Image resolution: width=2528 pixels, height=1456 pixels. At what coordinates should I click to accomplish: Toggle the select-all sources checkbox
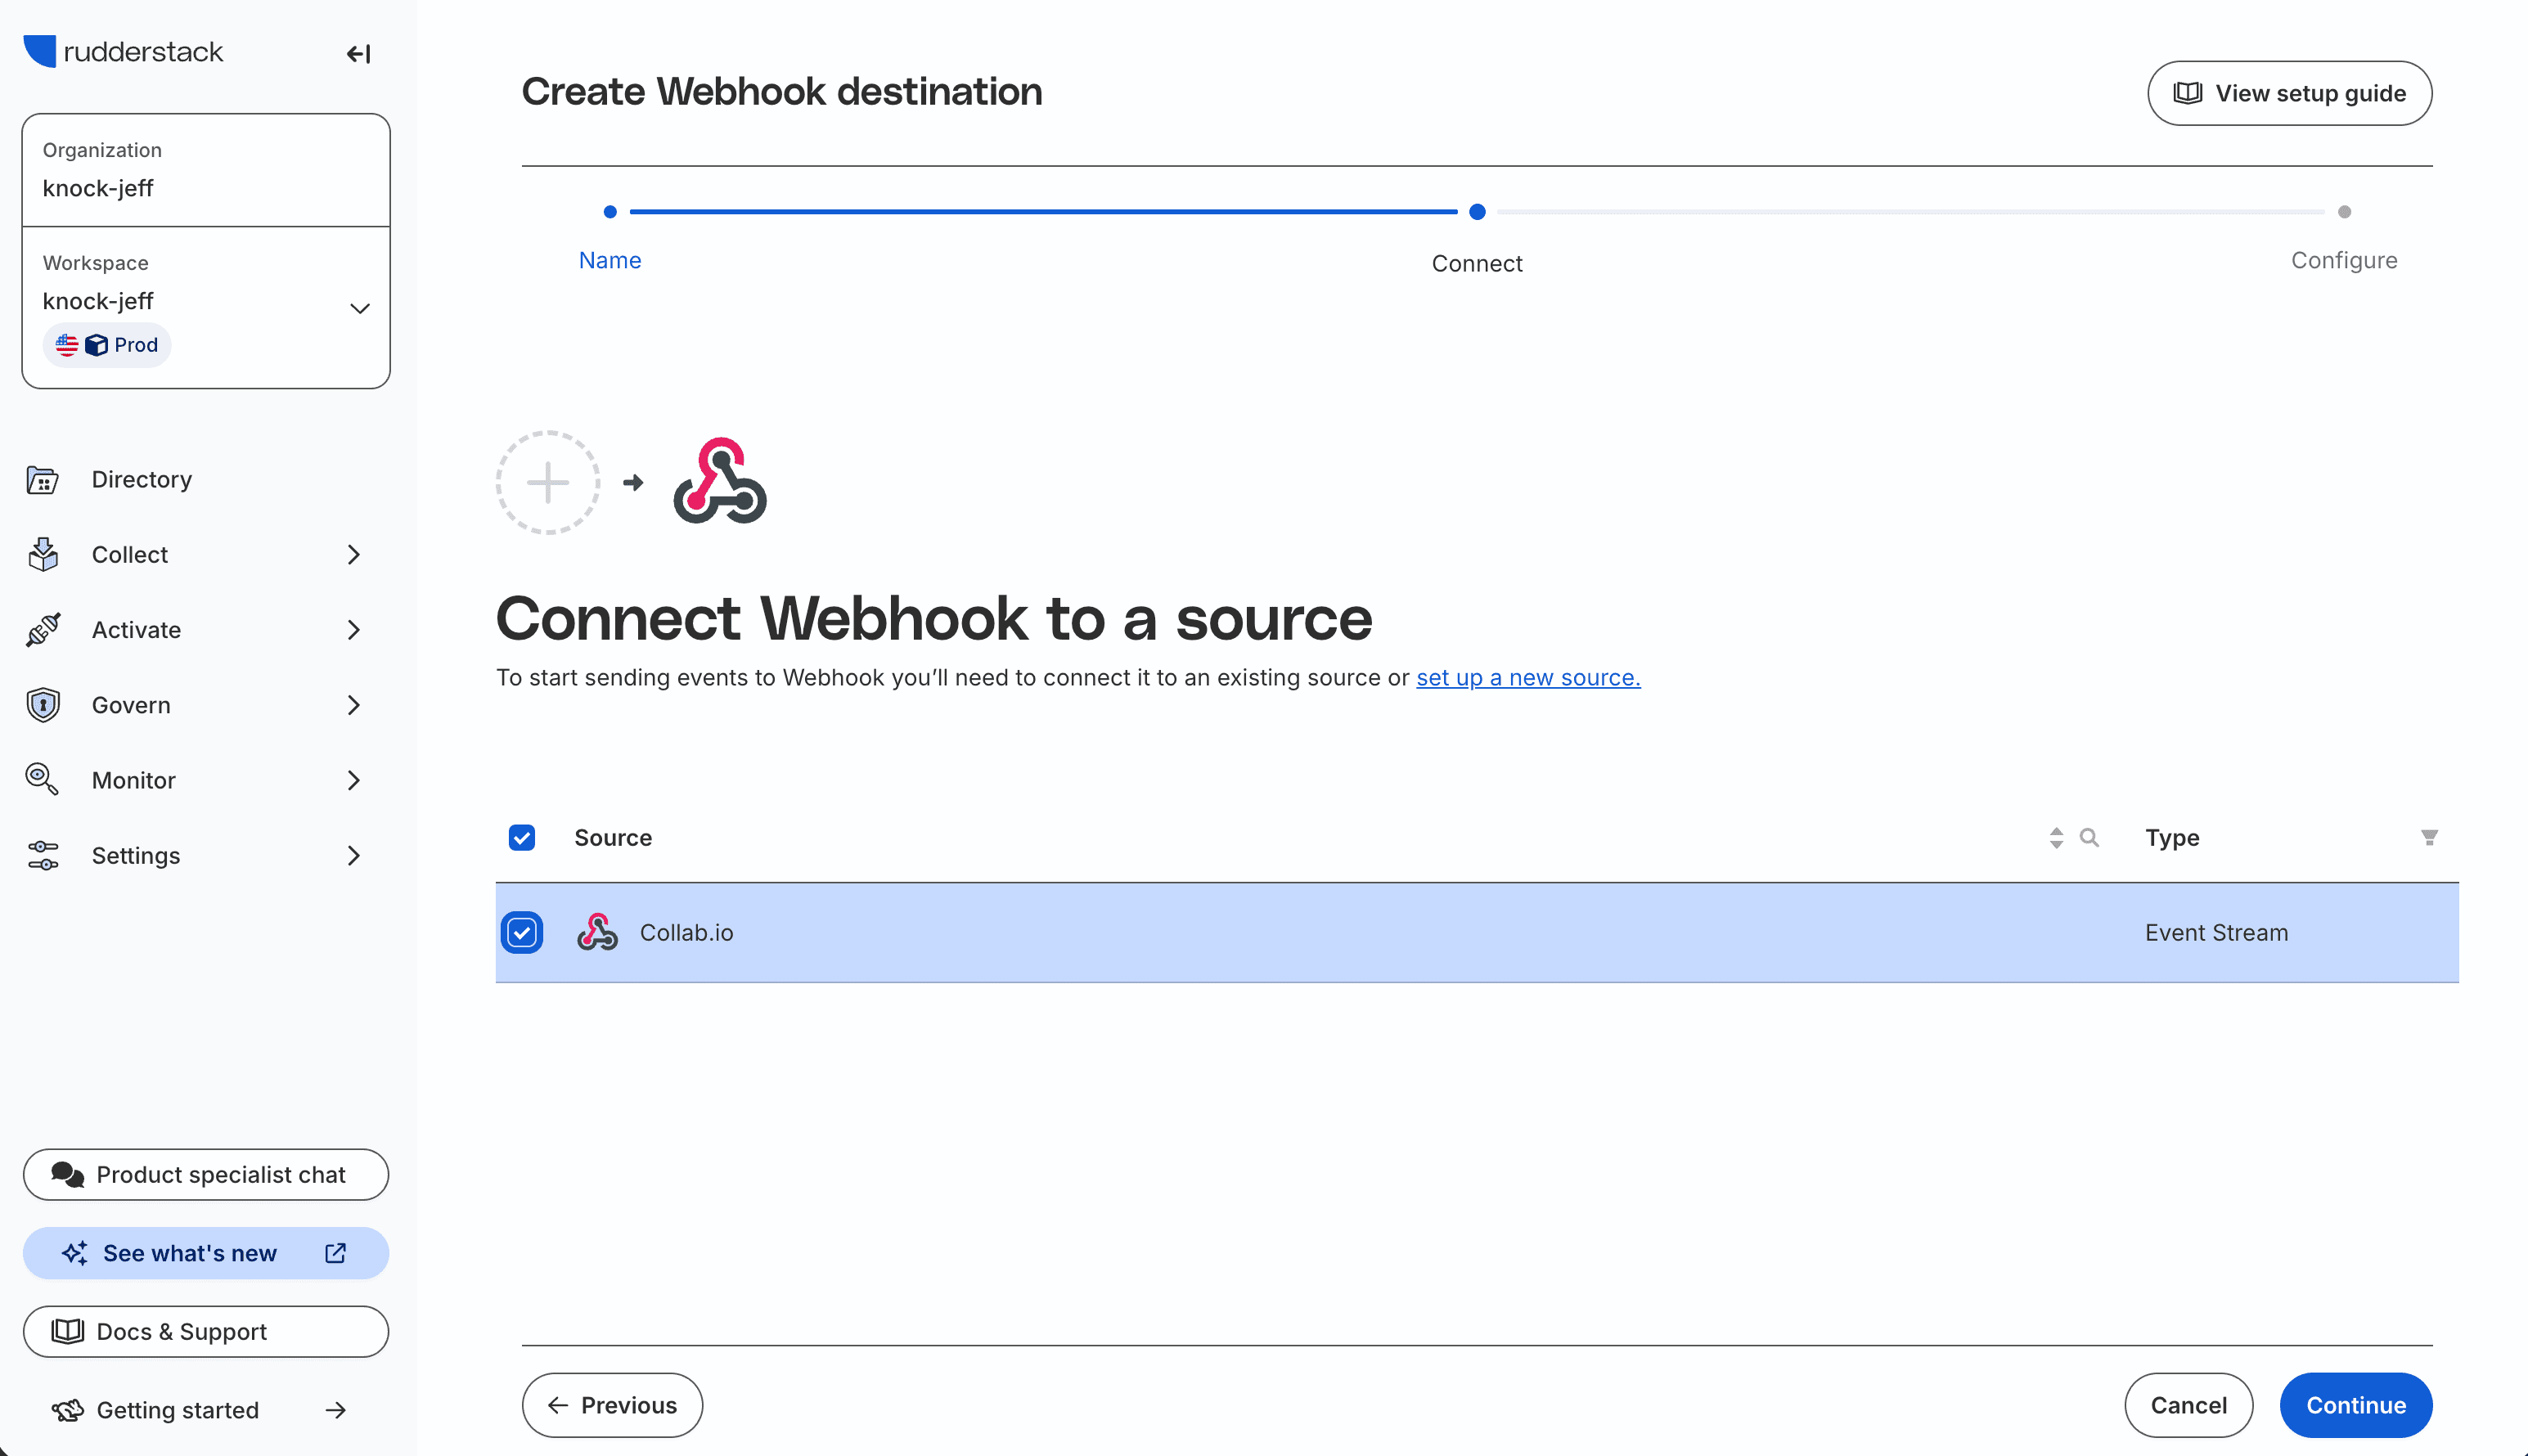521,837
